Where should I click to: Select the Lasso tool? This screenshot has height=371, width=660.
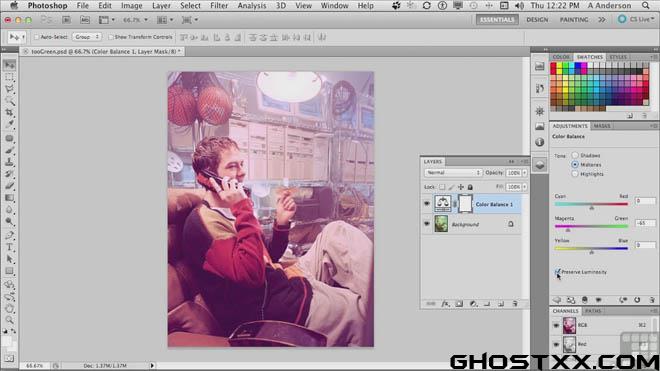[x=10, y=89]
